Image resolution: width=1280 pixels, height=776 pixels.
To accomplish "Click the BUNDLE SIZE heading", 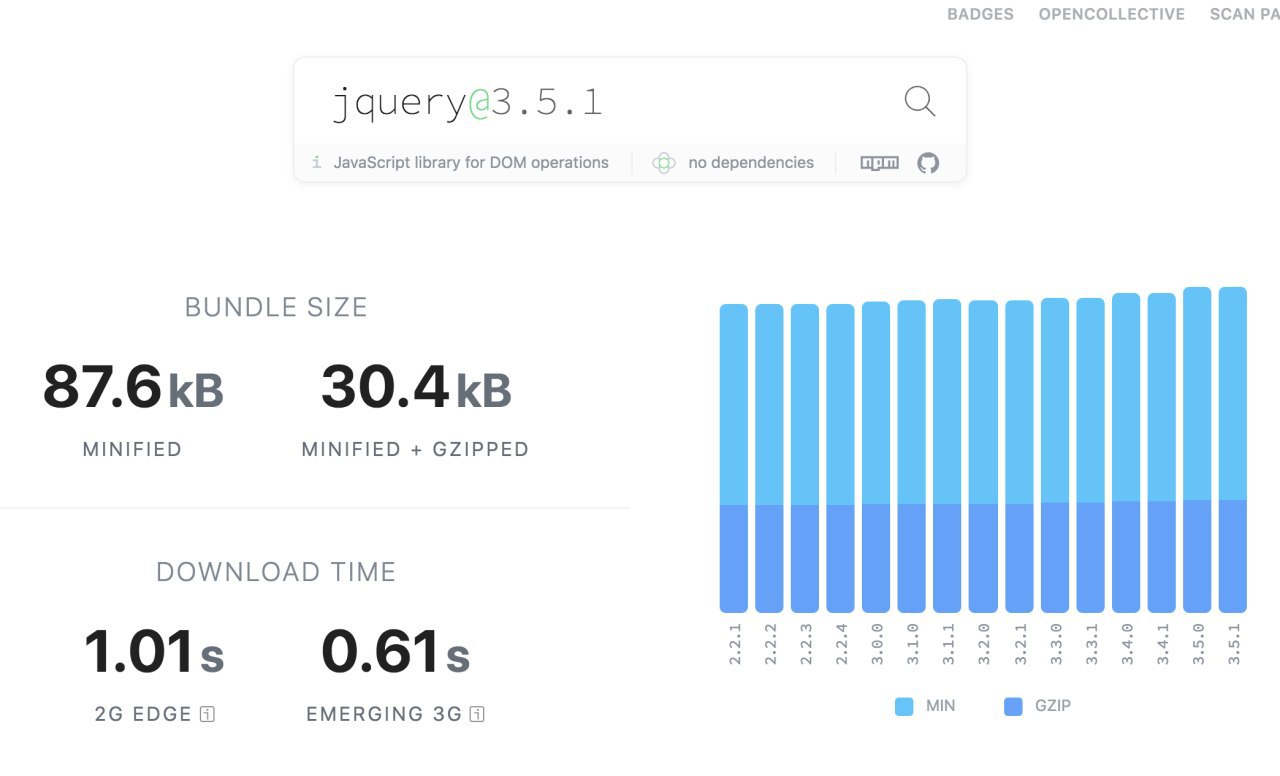I will coord(276,307).
